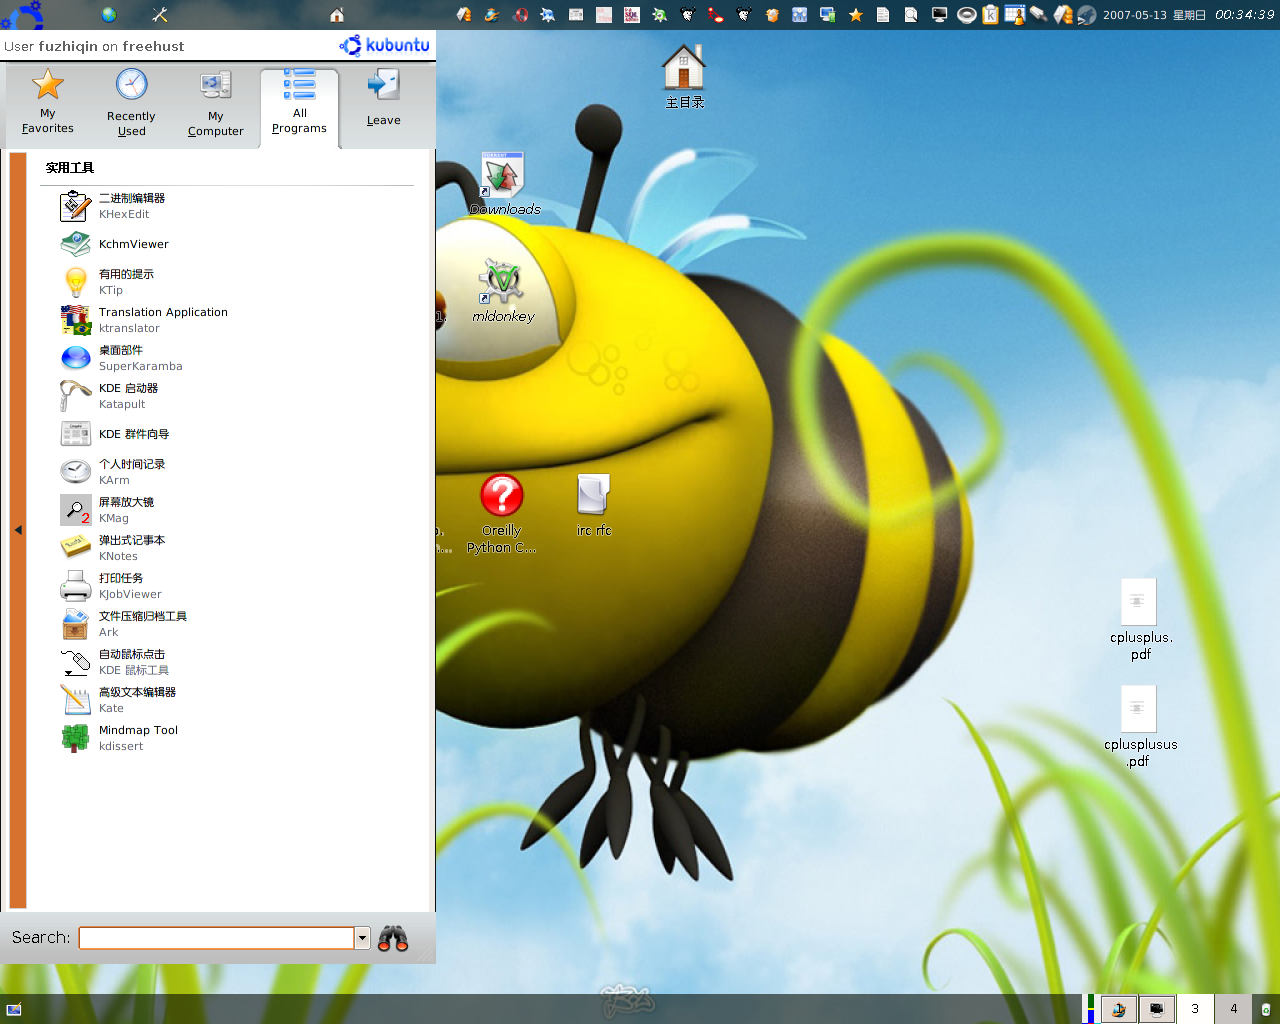The image size is (1280, 1024).
Task: Switch to Recently Used tab
Action: (x=131, y=102)
